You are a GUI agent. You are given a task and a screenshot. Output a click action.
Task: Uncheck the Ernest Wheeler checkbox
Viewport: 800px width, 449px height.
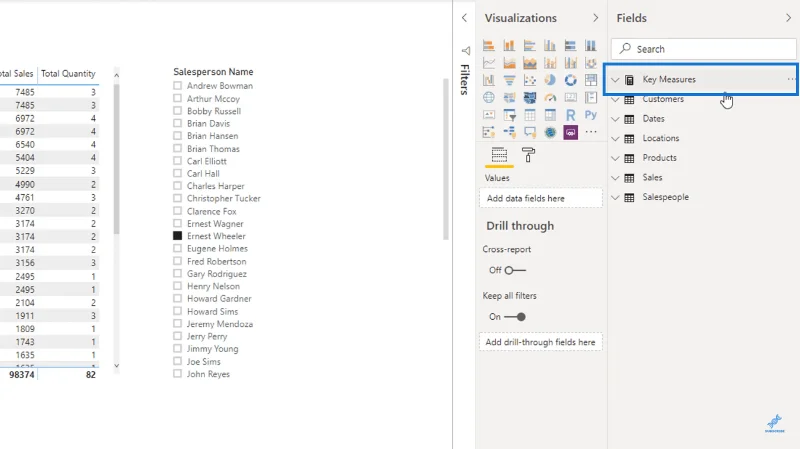click(177, 236)
